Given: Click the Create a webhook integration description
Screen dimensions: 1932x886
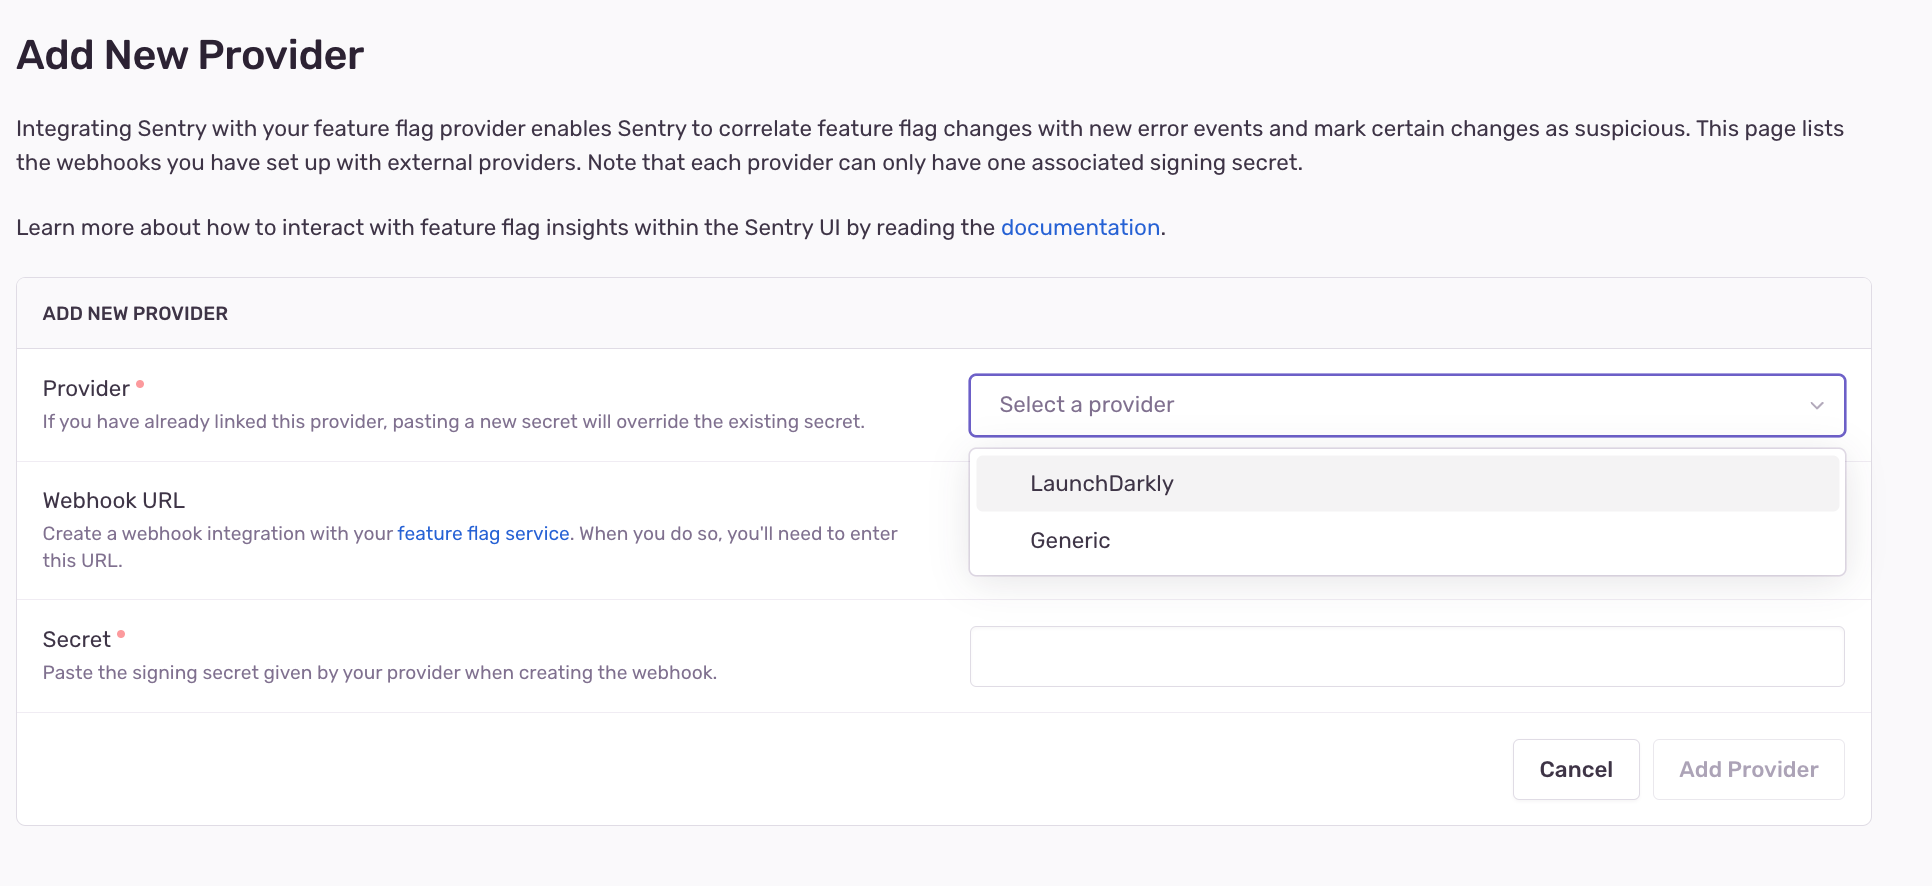Looking at the screenshot, I should click(470, 547).
